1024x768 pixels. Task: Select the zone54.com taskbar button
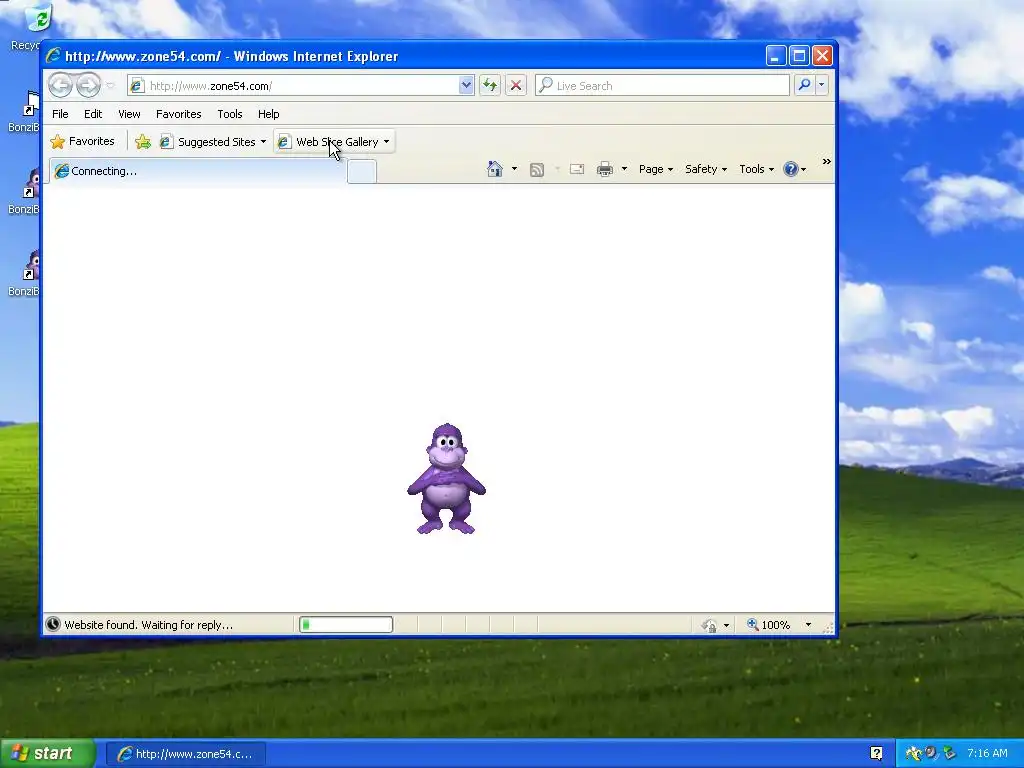[x=186, y=754]
